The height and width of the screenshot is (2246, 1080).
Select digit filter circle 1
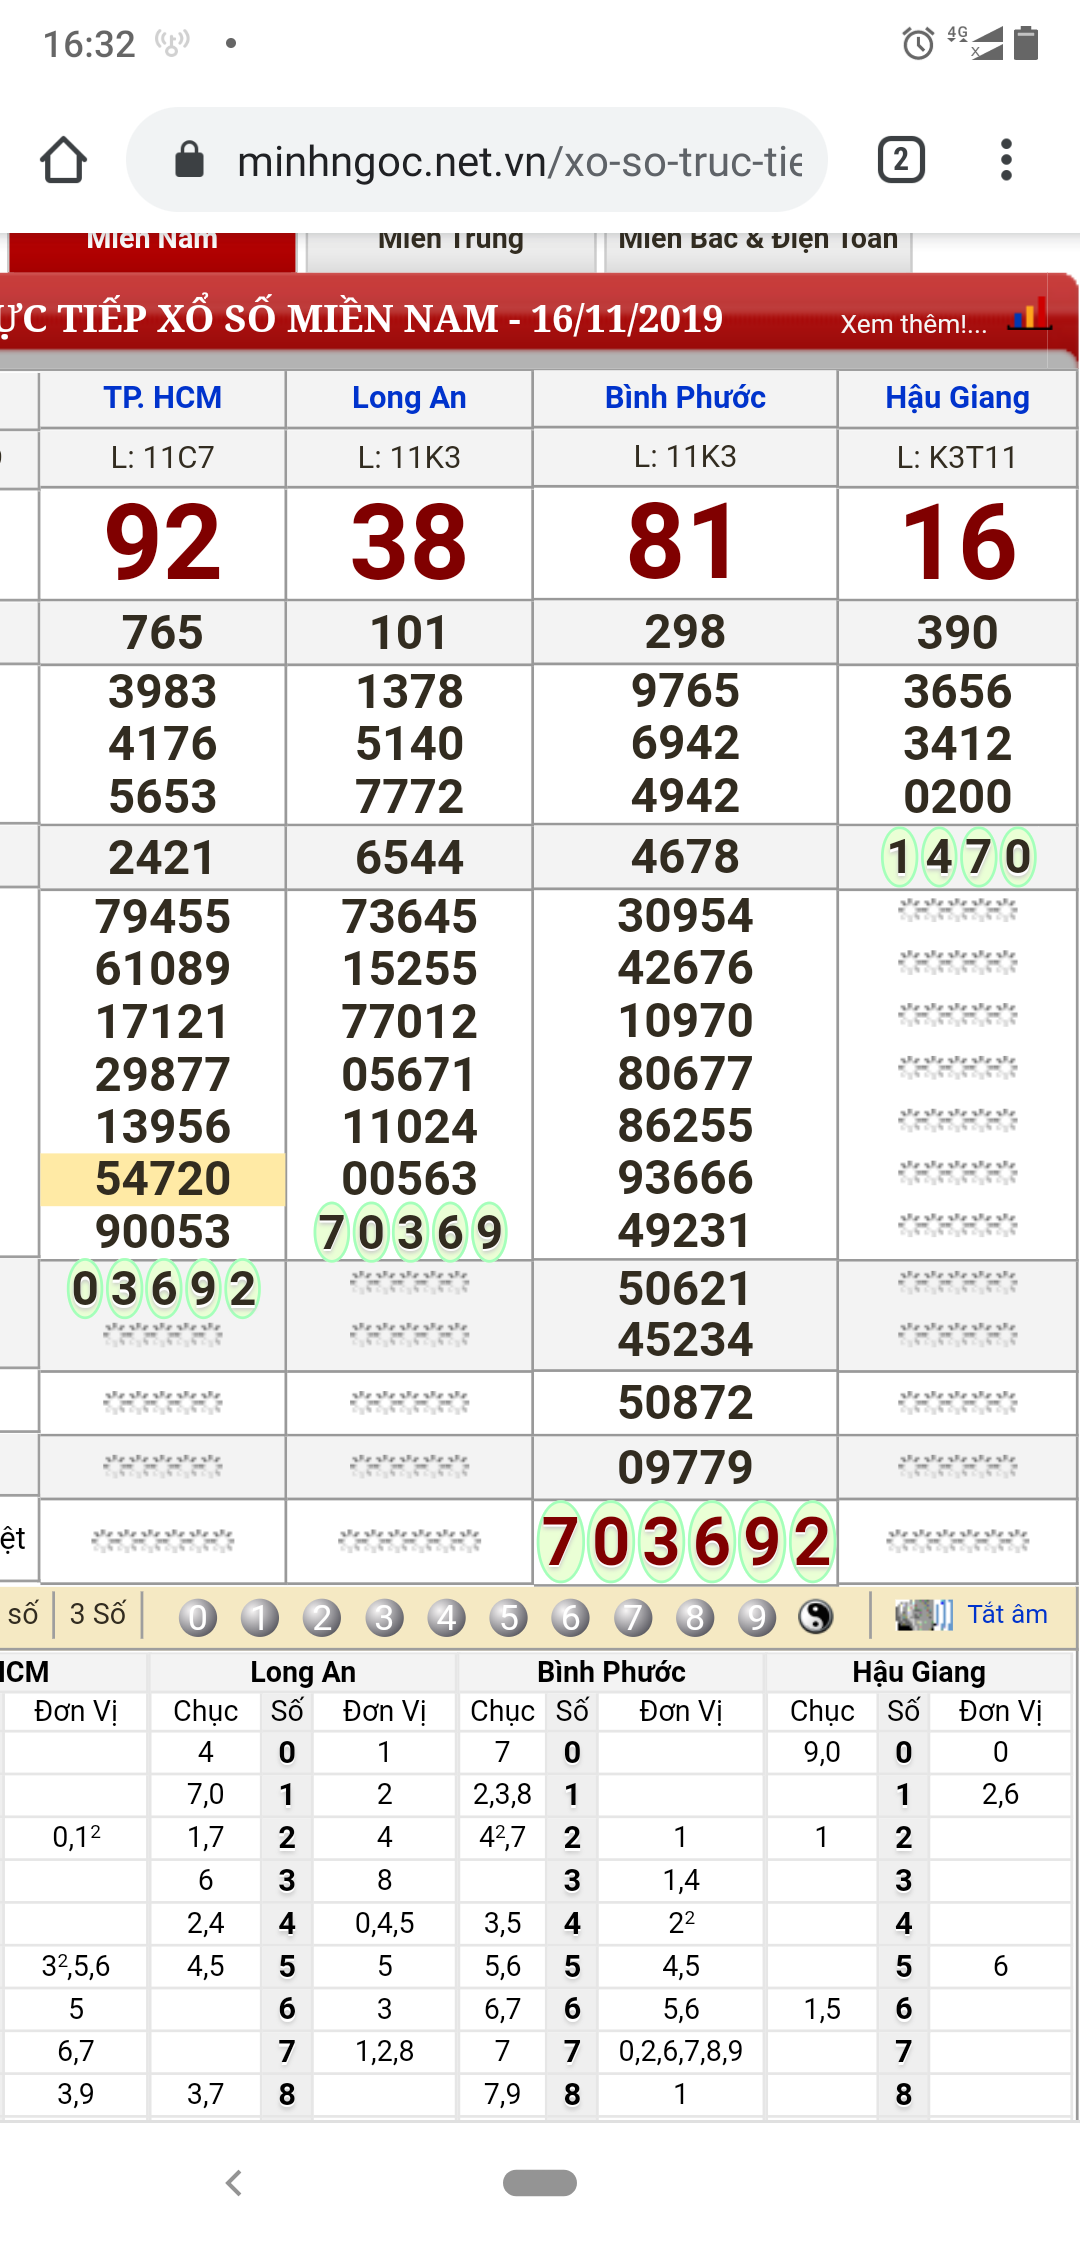click(259, 1617)
